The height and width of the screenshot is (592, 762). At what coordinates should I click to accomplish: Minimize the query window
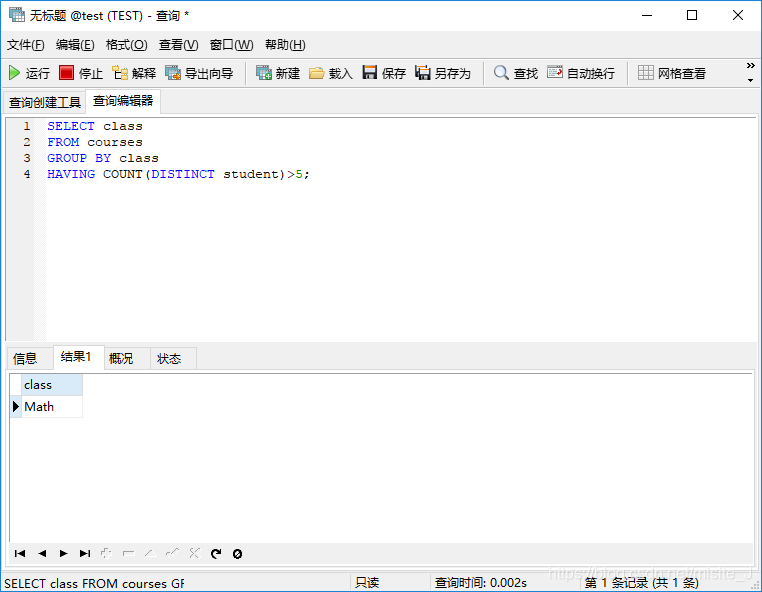point(647,16)
